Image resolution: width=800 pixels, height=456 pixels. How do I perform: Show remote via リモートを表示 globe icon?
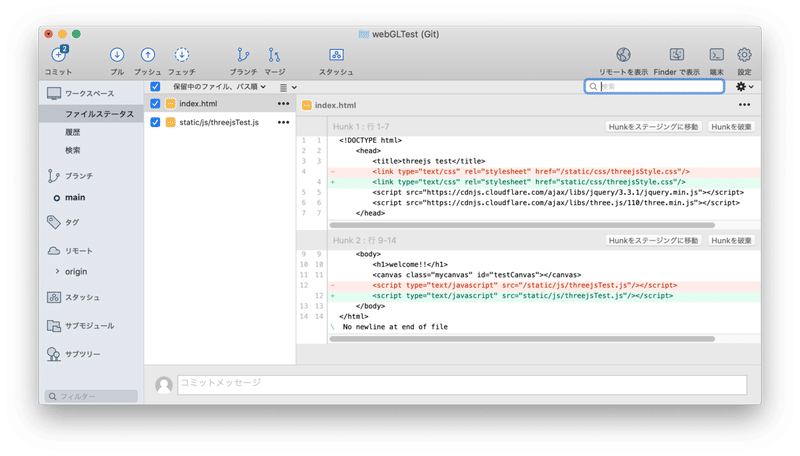[x=623, y=55]
